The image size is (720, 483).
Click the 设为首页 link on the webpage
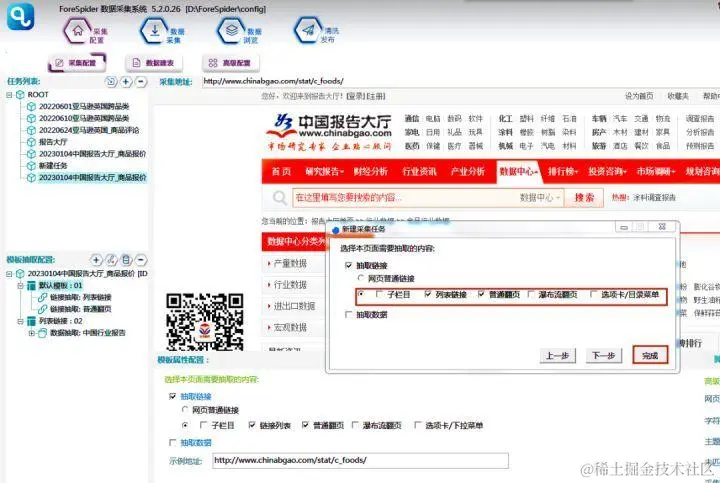pos(639,96)
